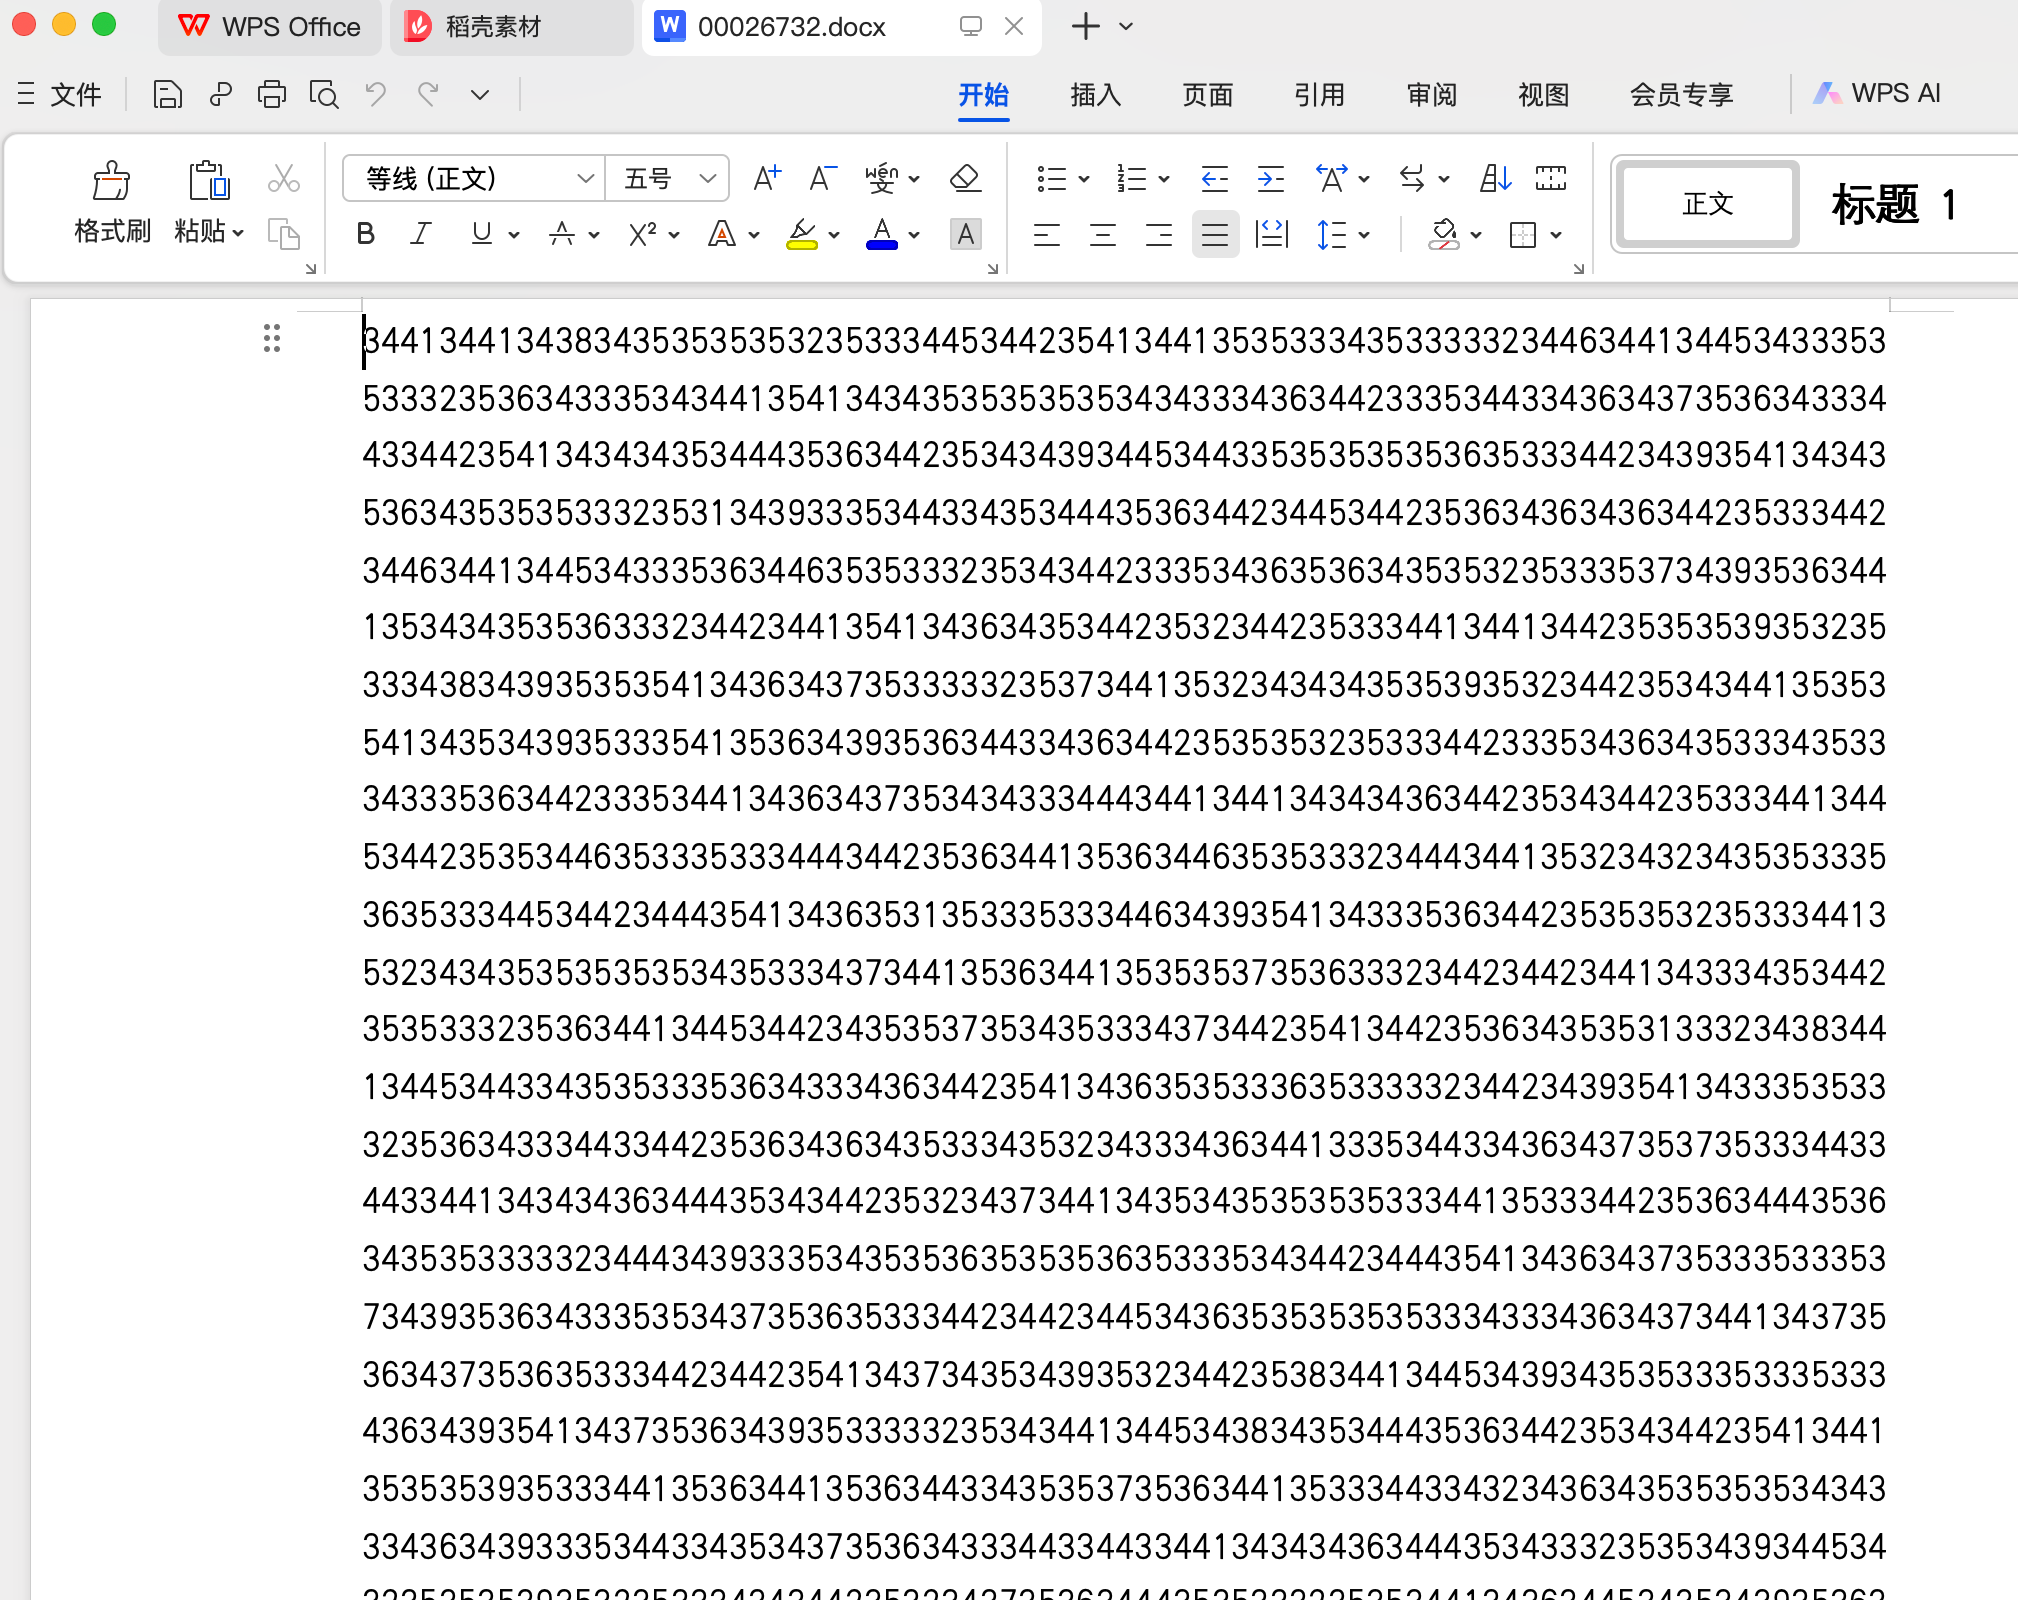Open the WPS Office home tab
This screenshot has height=1600, width=2018.
tap(269, 27)
